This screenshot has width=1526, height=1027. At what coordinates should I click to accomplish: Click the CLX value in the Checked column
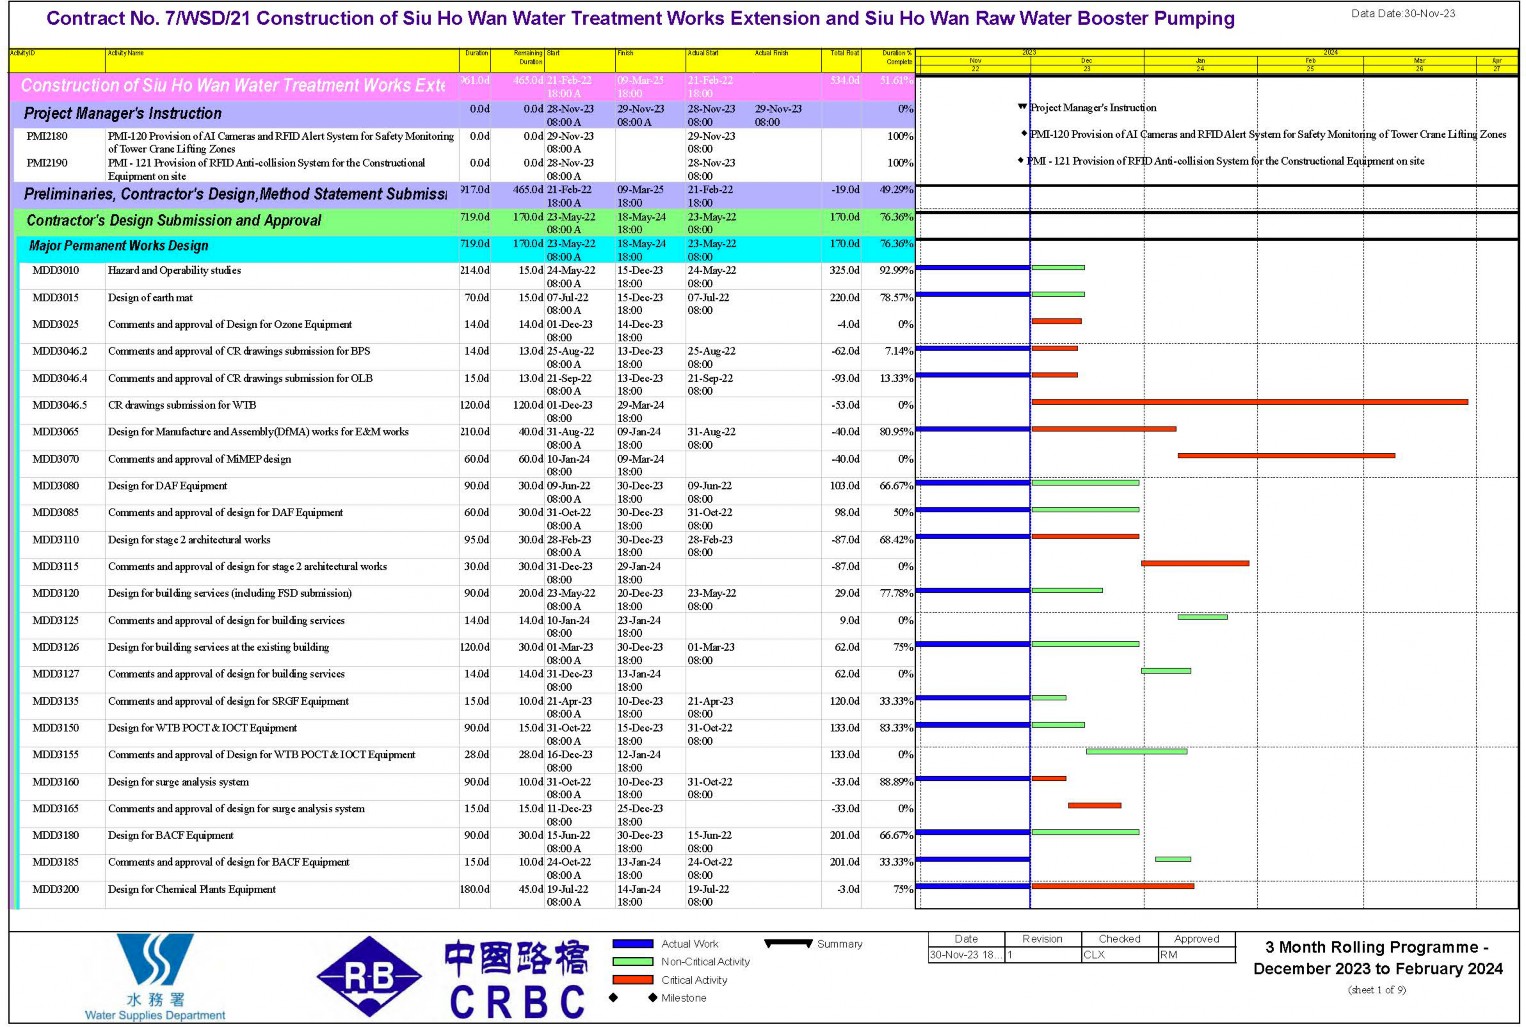click(x=1094, y=955)
